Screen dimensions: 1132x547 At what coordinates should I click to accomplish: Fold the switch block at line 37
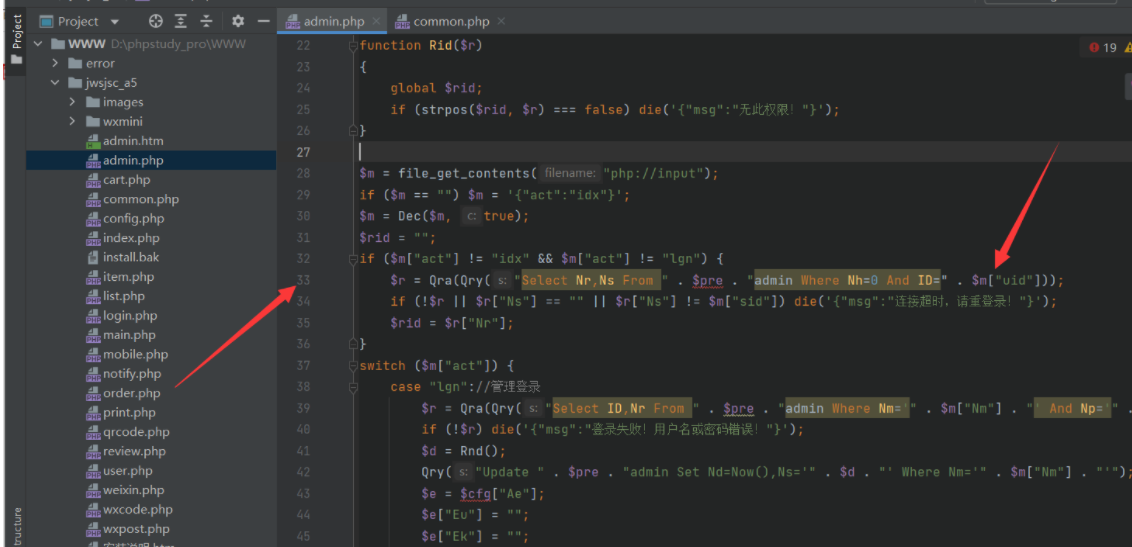click(353, 365)
